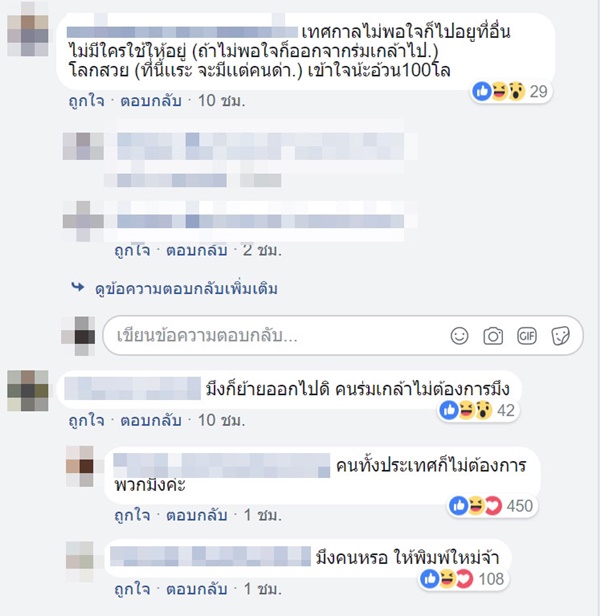Attach a photo using camera icon
600x616 pixels.
click(493, 336)
